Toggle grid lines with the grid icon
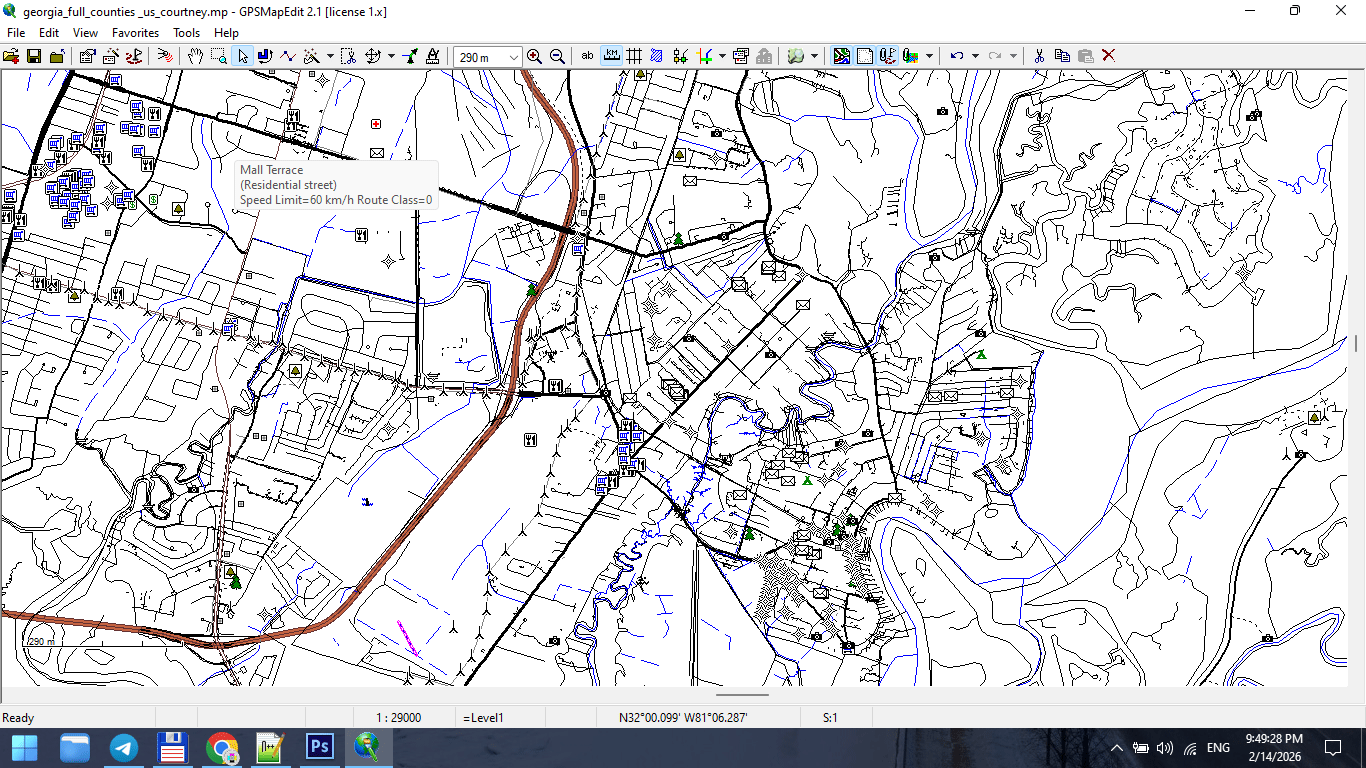 [x=634, y=56]
